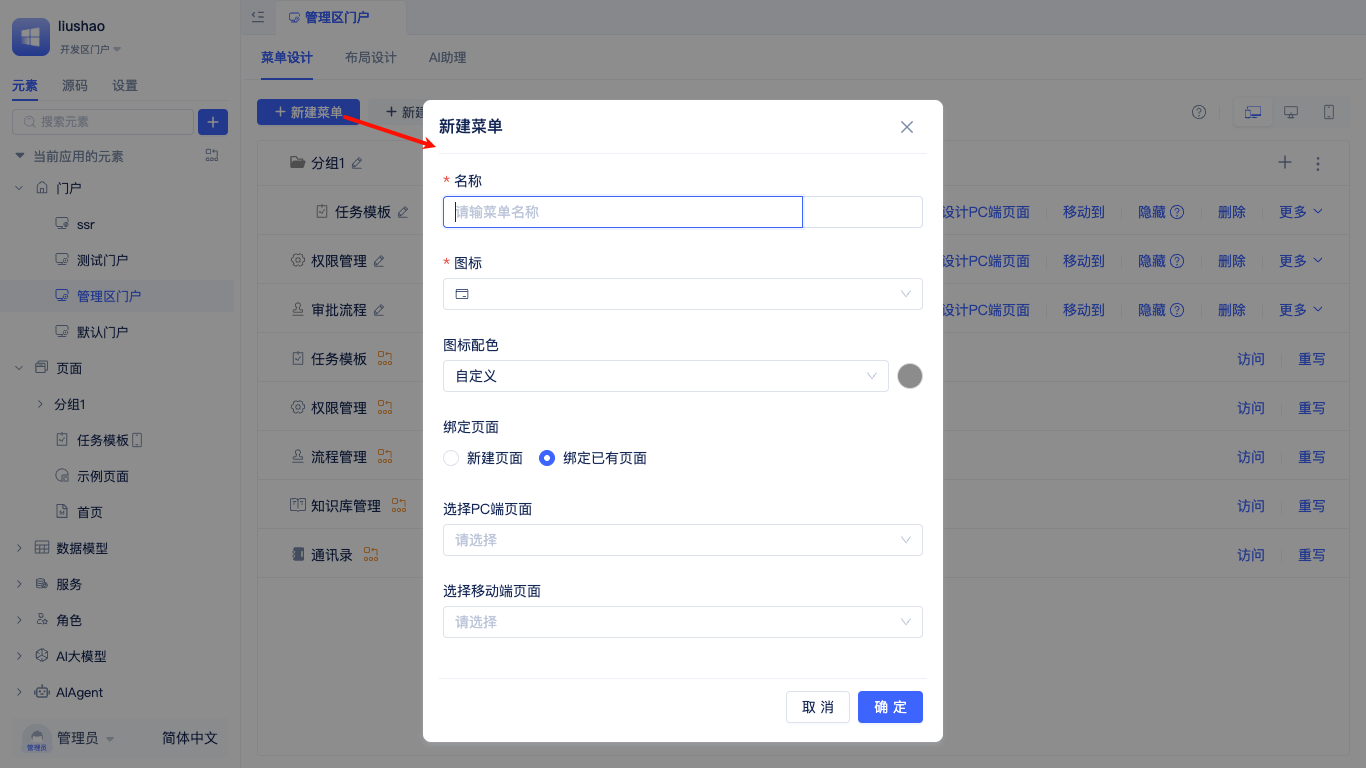The height and width of the screenshot is (768, 1366).
Task: Click edit pencil next to 分组1
Action: (357, 163)
